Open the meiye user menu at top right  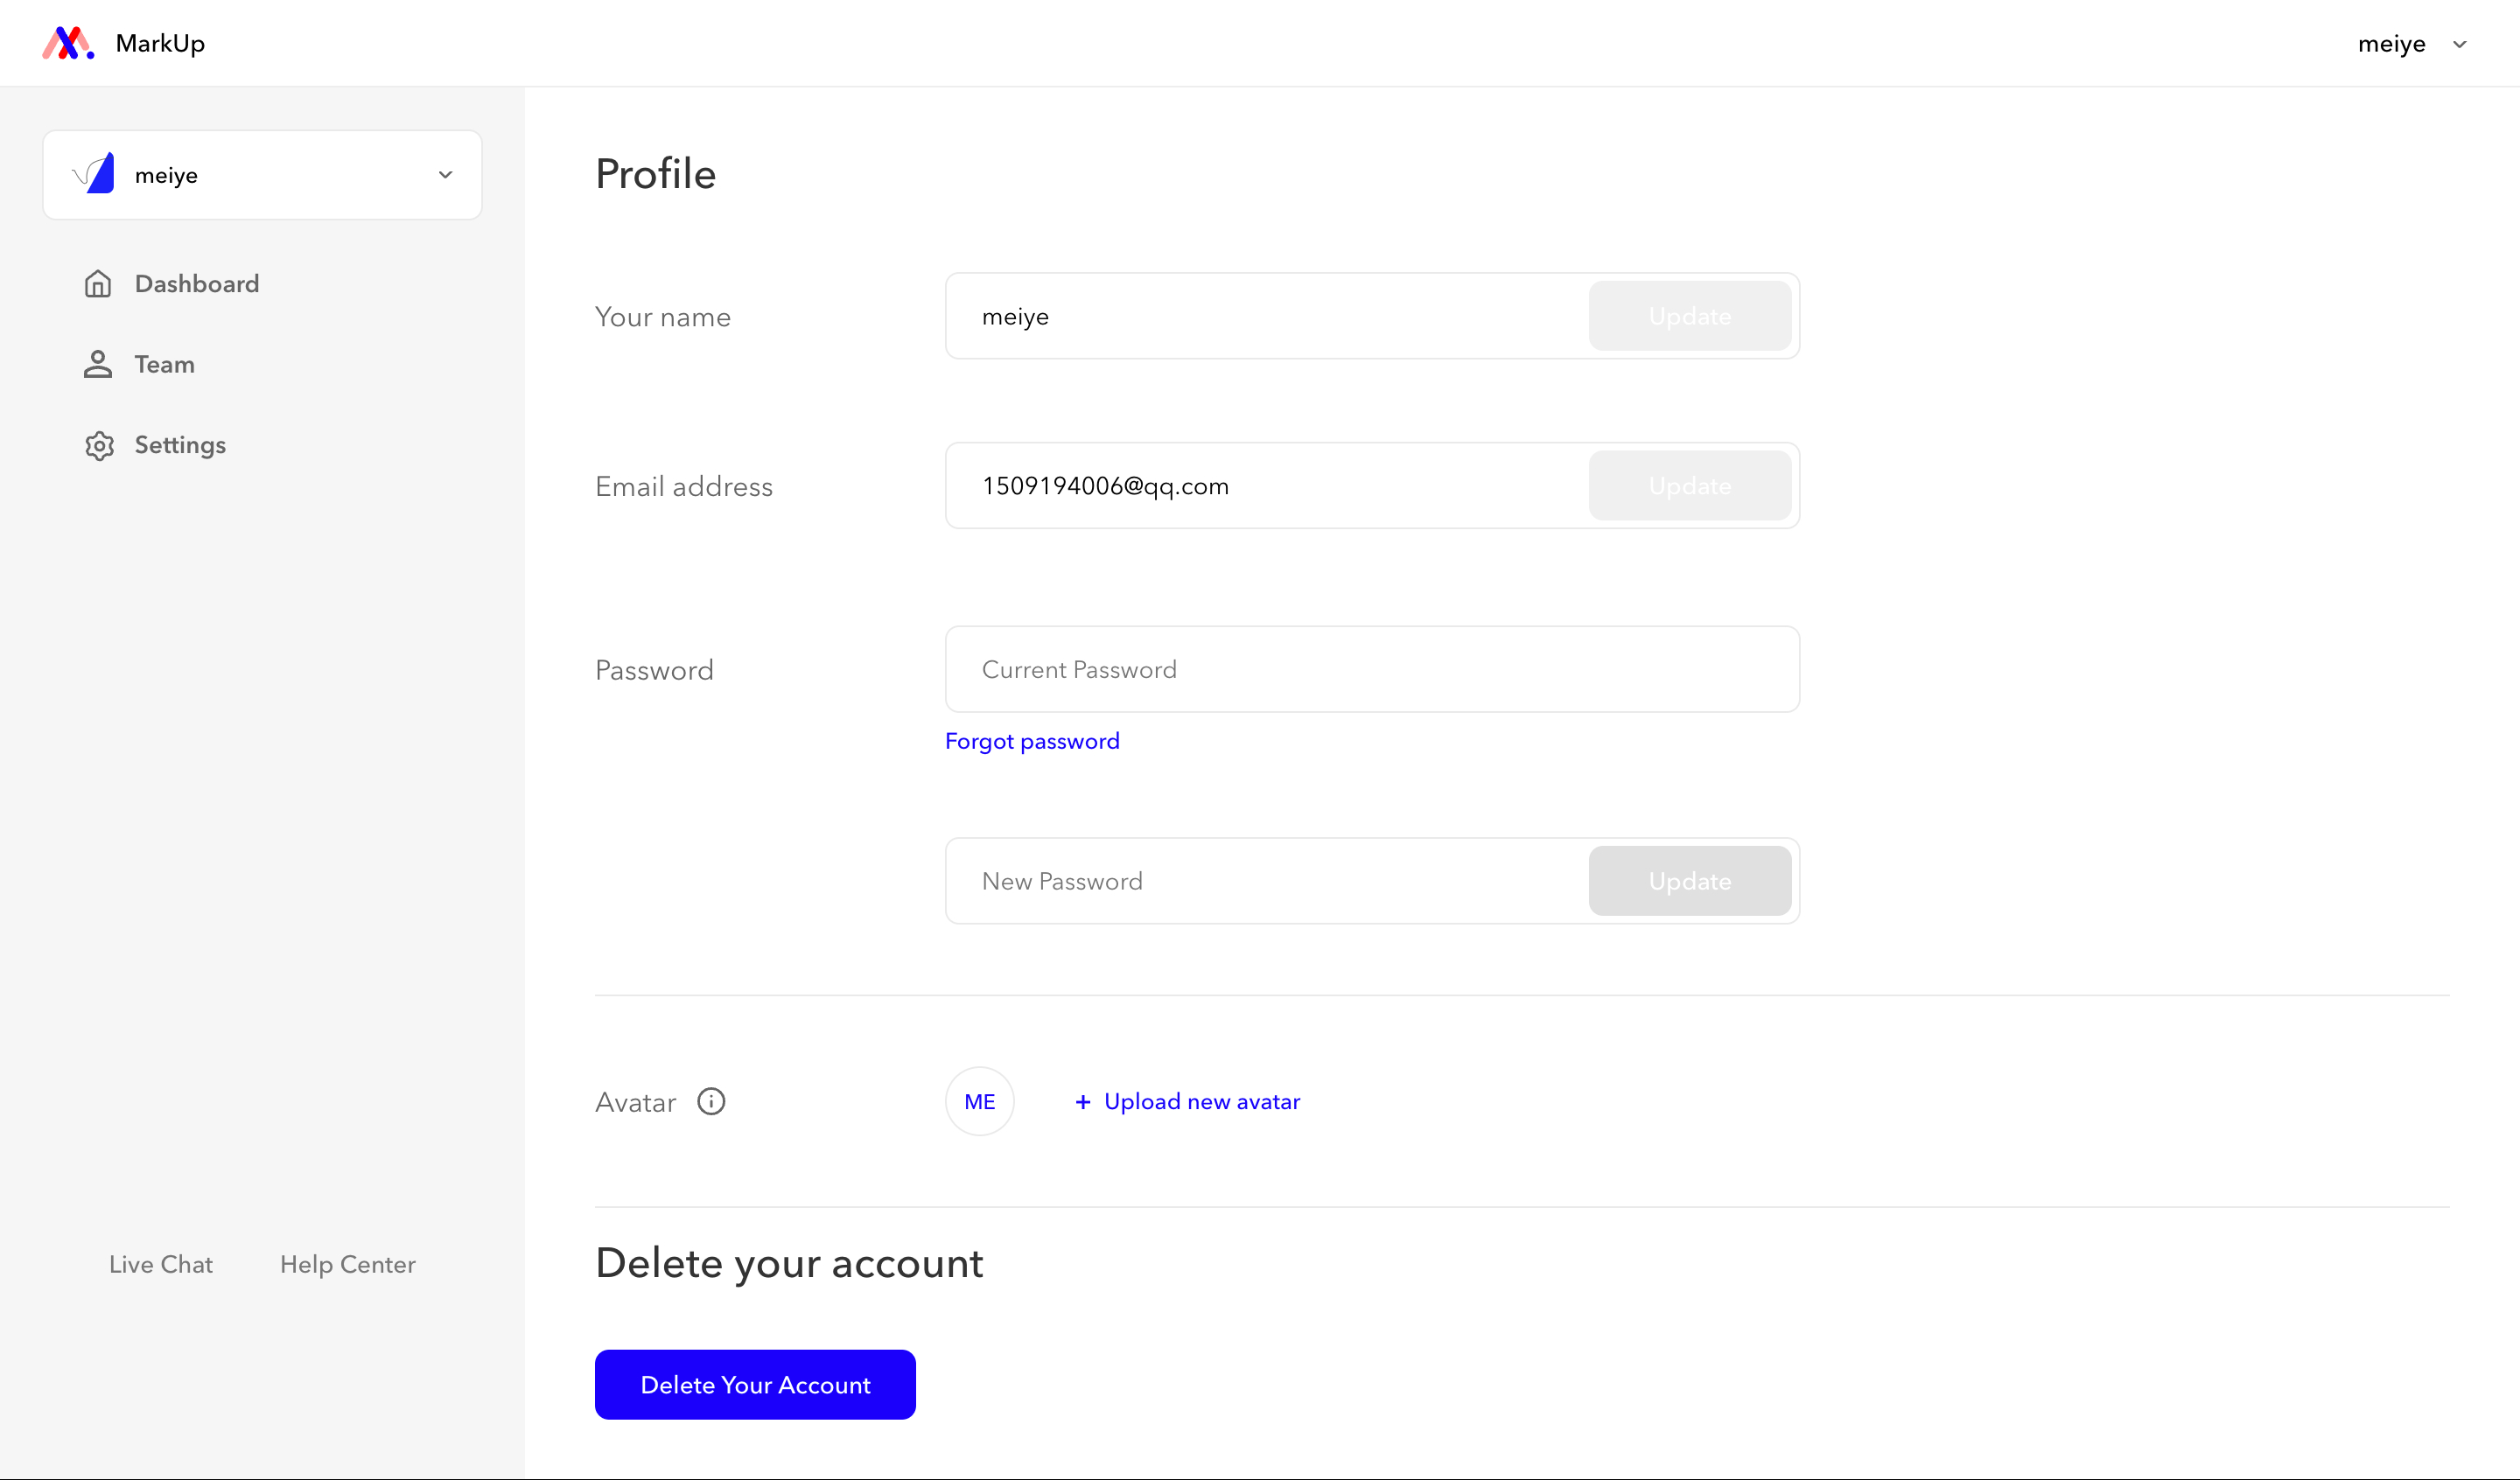2412,44
